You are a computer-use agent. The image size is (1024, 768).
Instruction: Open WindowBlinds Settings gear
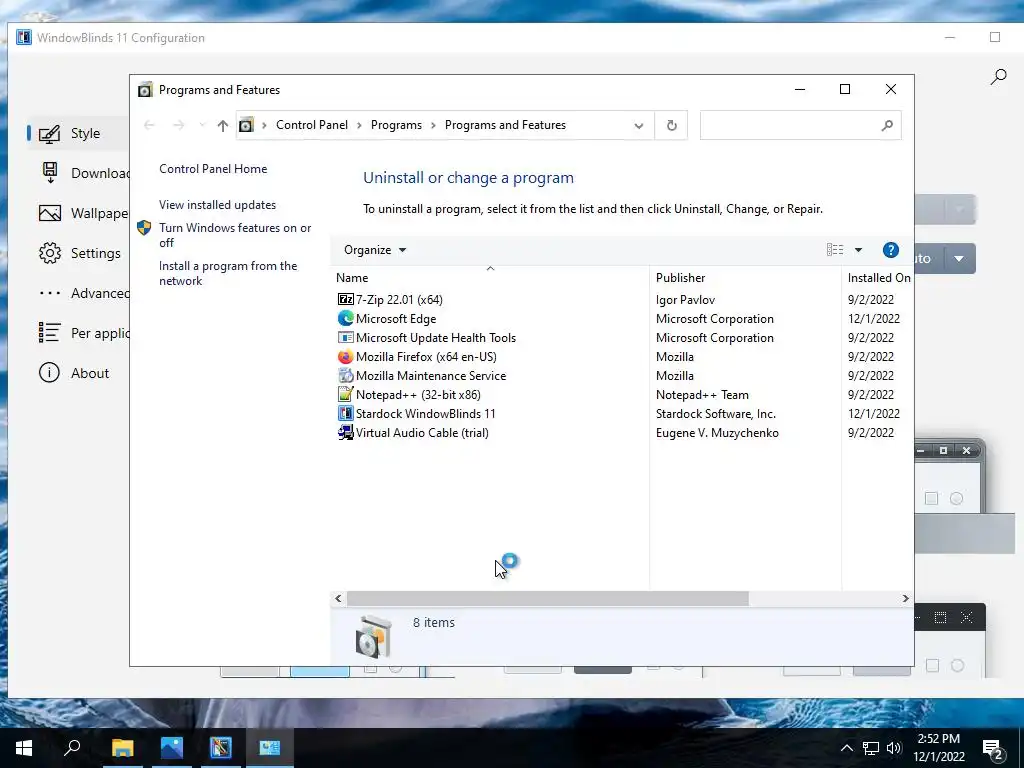[x=50, y=253]
